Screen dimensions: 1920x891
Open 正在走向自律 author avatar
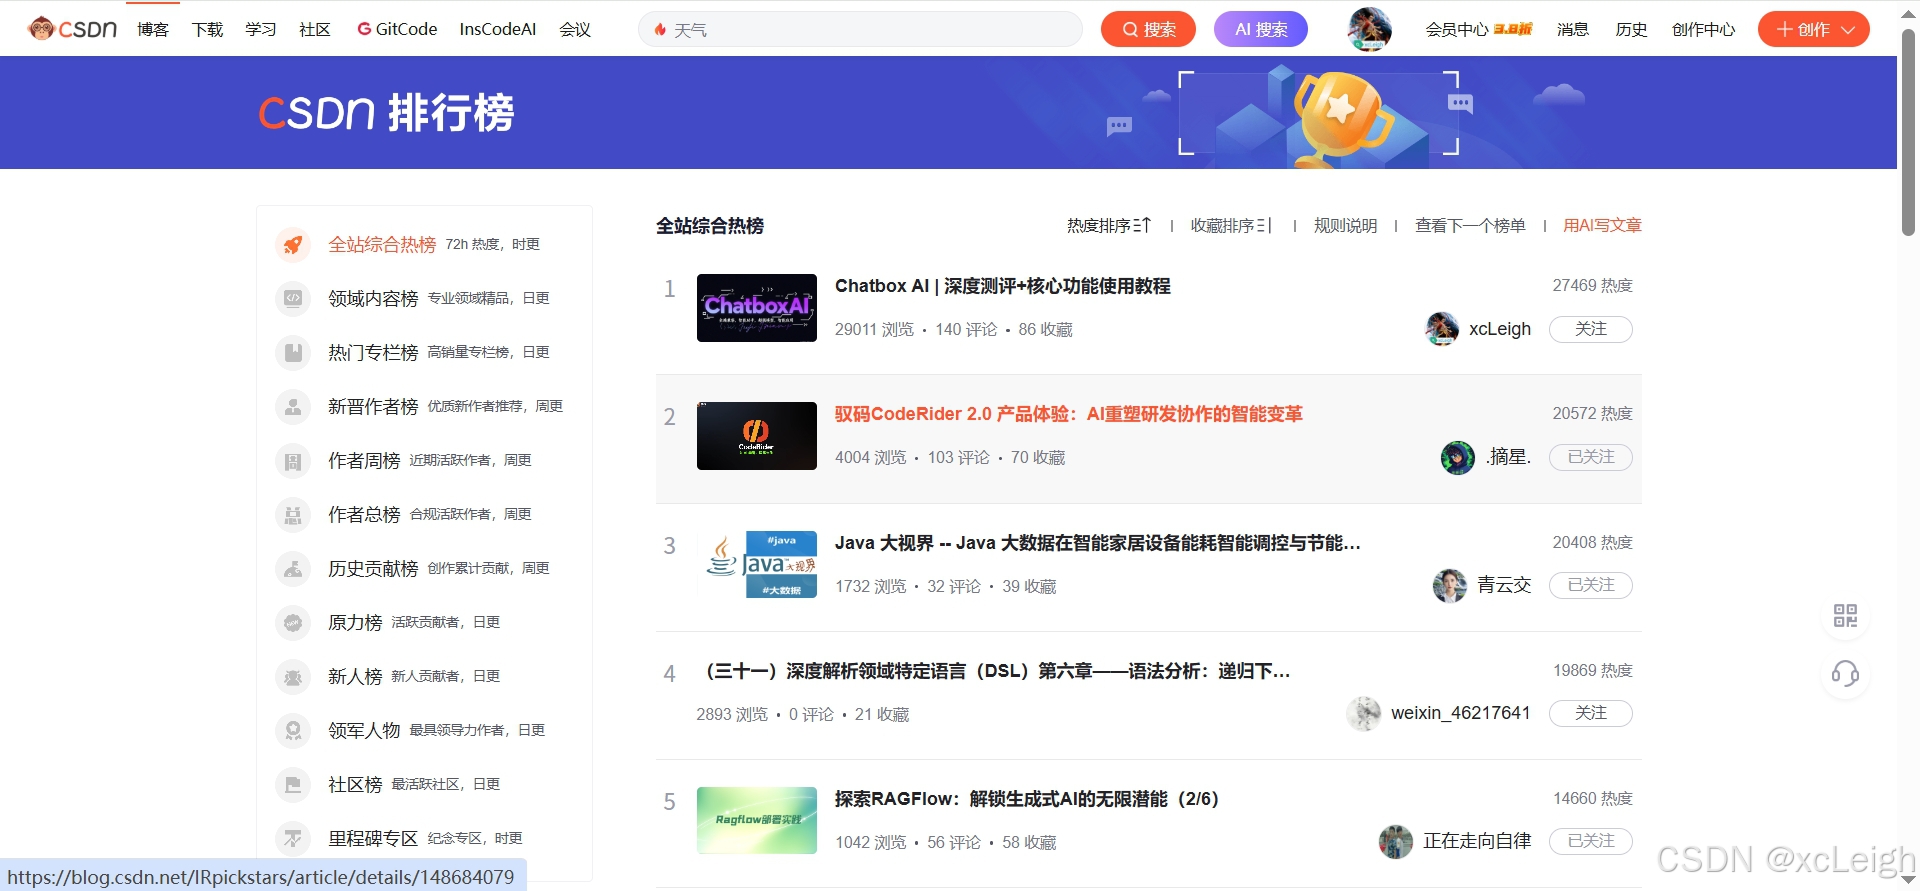(1395, 842)
